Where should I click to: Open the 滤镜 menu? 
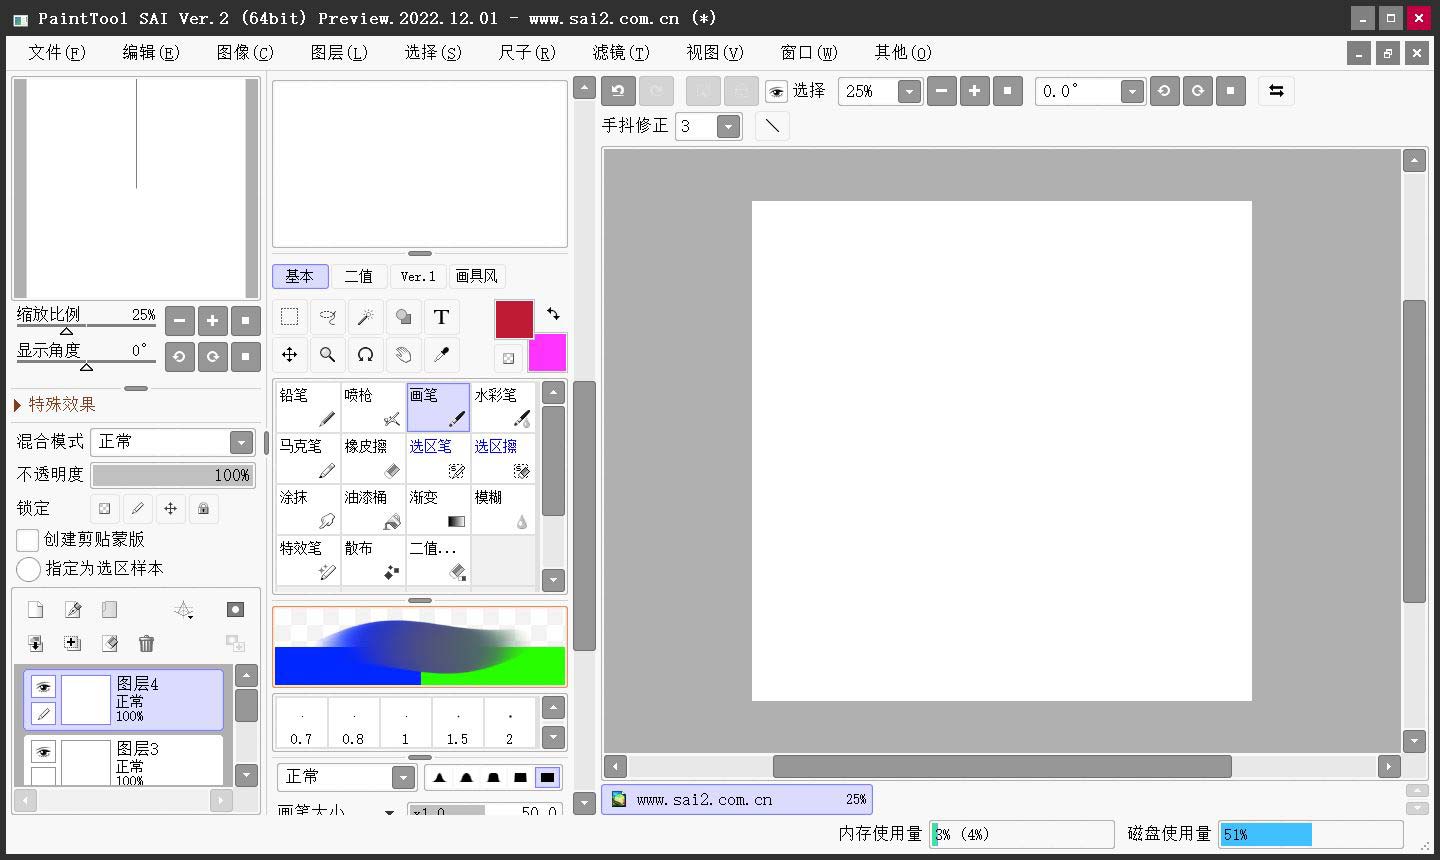pos(620,53)
